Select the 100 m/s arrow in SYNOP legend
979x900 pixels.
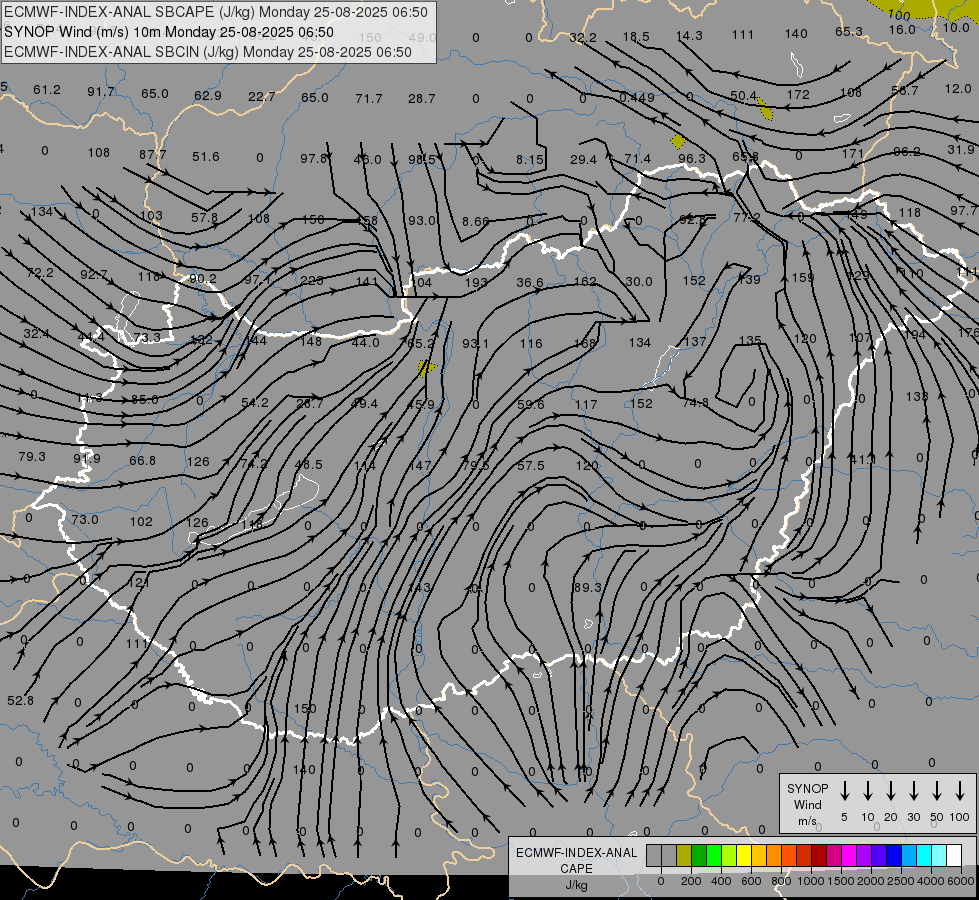[960, 791]
